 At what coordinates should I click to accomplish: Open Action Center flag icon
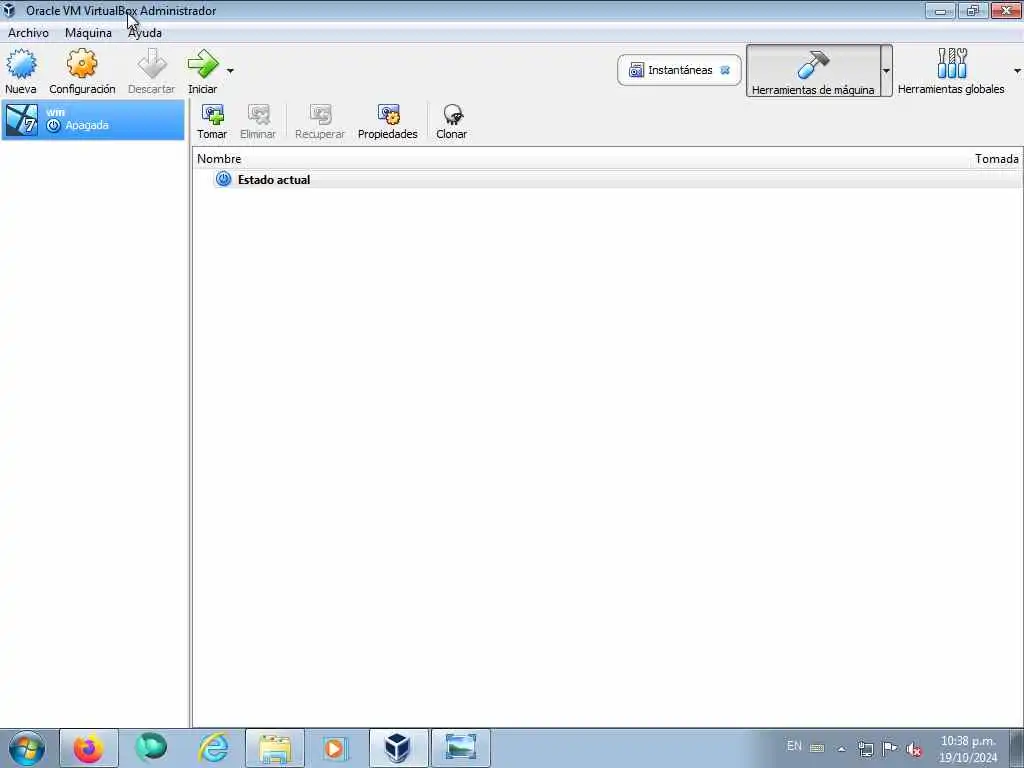[889, 748]
